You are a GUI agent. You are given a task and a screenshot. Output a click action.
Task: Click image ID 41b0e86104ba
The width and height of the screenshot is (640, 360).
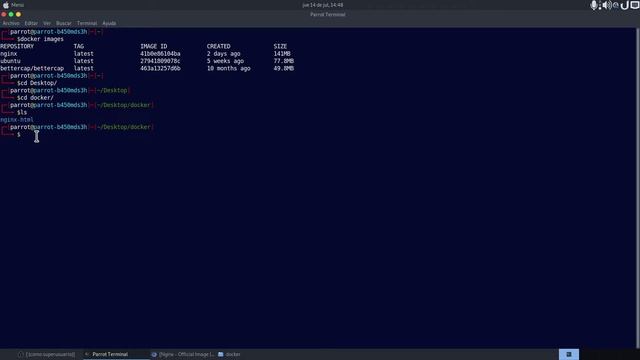click(160, 53)
